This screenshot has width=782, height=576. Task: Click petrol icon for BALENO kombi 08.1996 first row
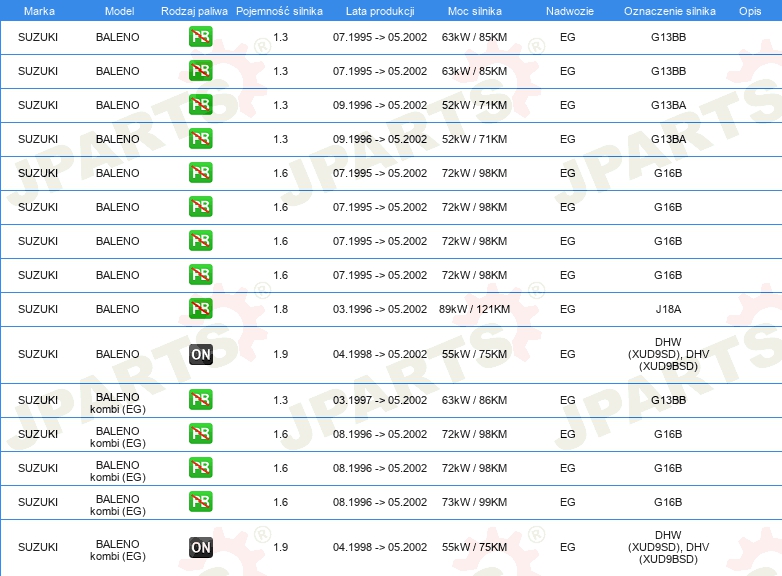pyautogui.click(x=200, y=434)
